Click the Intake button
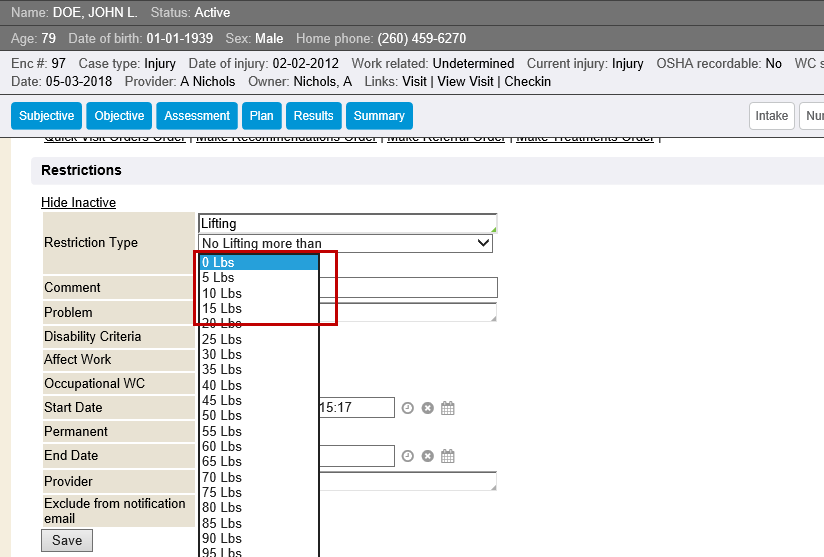Viewport: 824px width, 557px height. [x=771, y=116]
